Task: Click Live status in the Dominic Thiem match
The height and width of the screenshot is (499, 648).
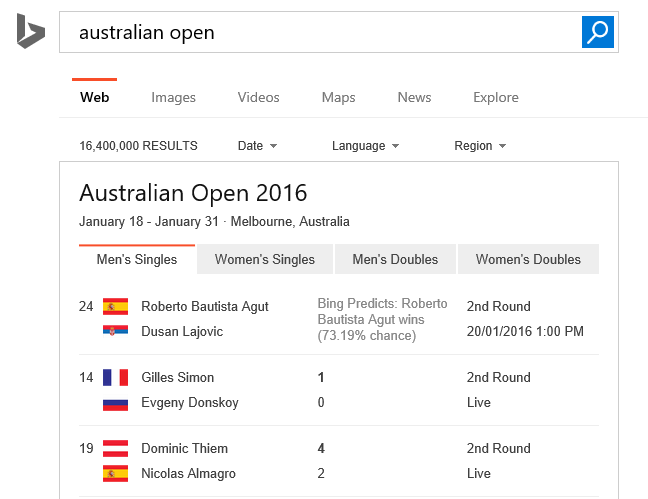Action: pyautogui.click(x=479, y=473)
